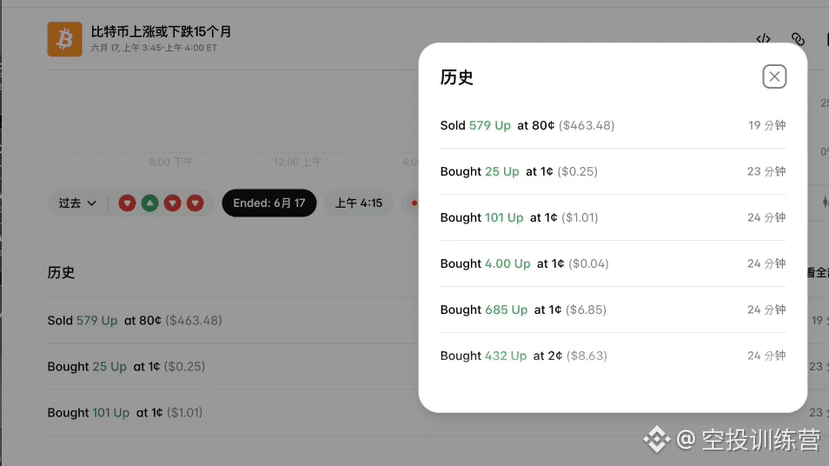Open the Bought 4.00 Up entry in dialog
This screenshot has width=829, height=466.
click(613, 263)
